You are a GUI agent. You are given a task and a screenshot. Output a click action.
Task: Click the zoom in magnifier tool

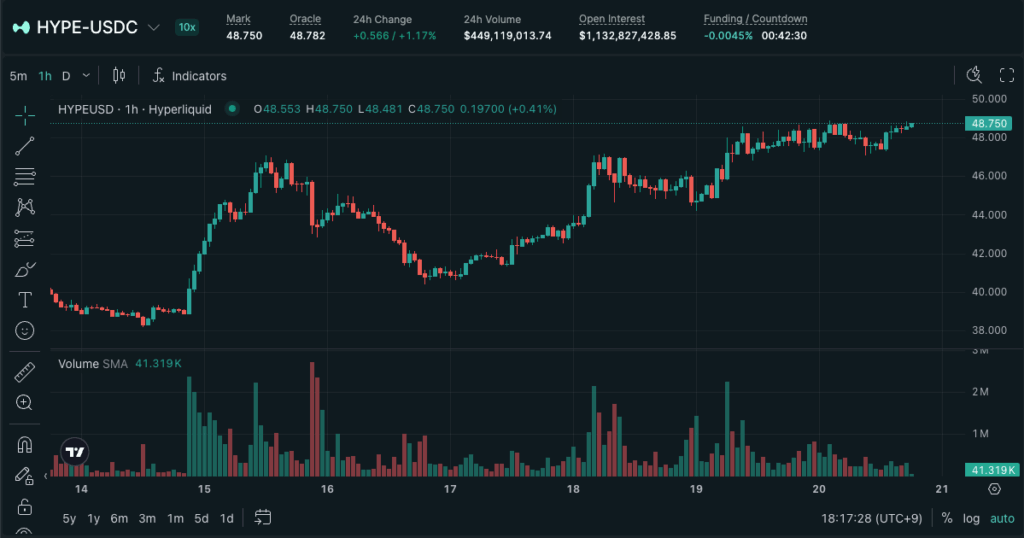(25, 402)
